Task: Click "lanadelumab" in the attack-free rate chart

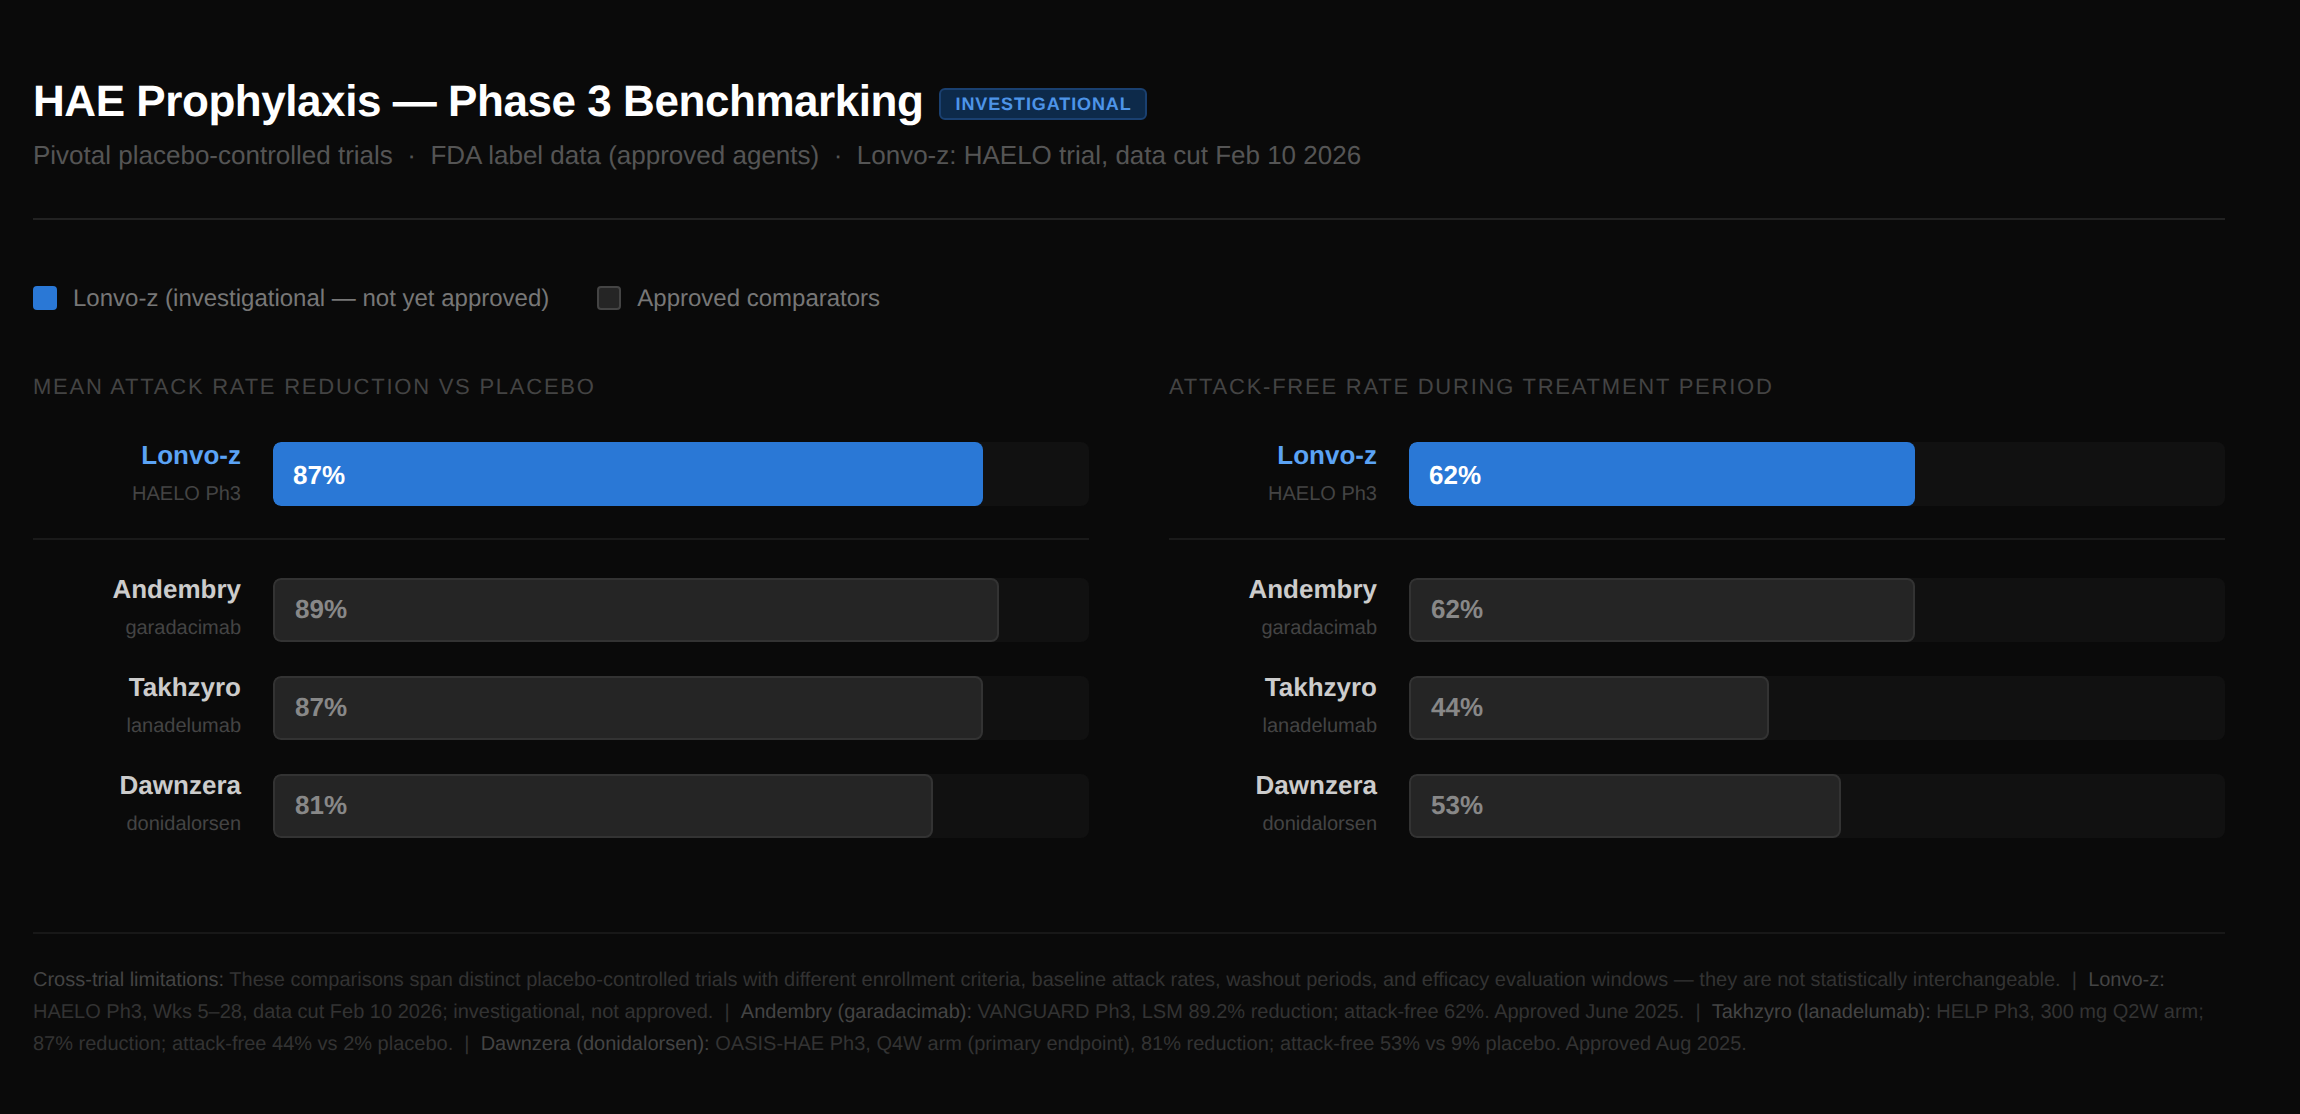Action: 1319,725
